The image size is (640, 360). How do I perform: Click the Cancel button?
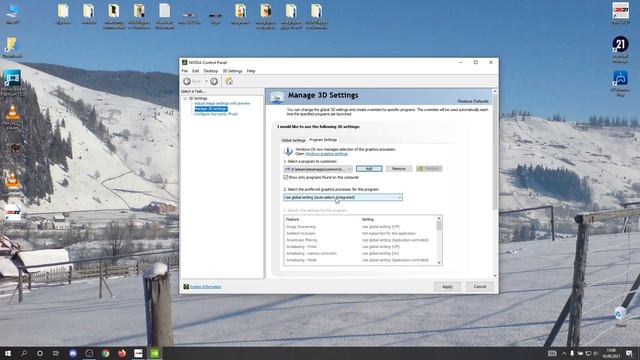480,287
